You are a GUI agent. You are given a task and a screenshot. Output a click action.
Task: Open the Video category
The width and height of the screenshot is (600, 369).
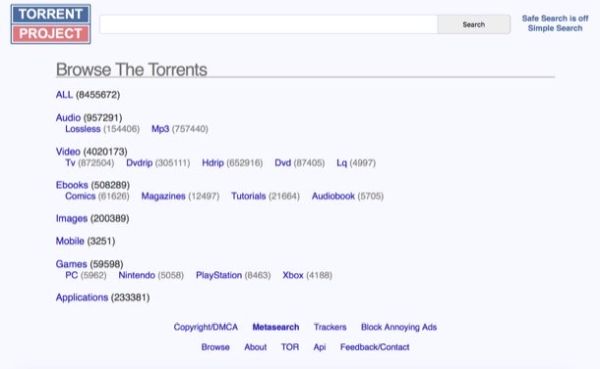[x=68, y=152]
